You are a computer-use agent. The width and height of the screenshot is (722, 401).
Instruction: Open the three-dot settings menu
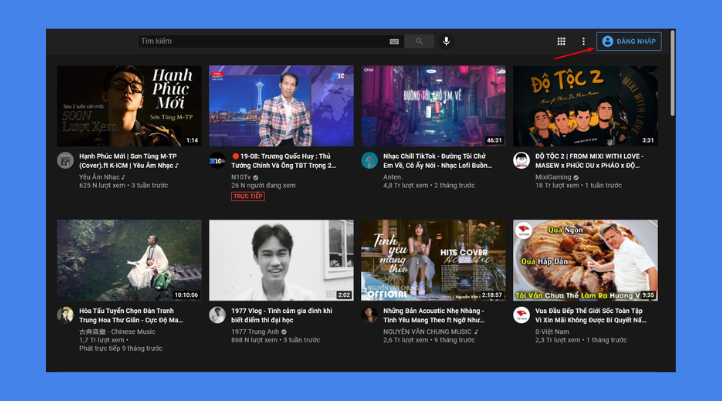coord(583,41)
